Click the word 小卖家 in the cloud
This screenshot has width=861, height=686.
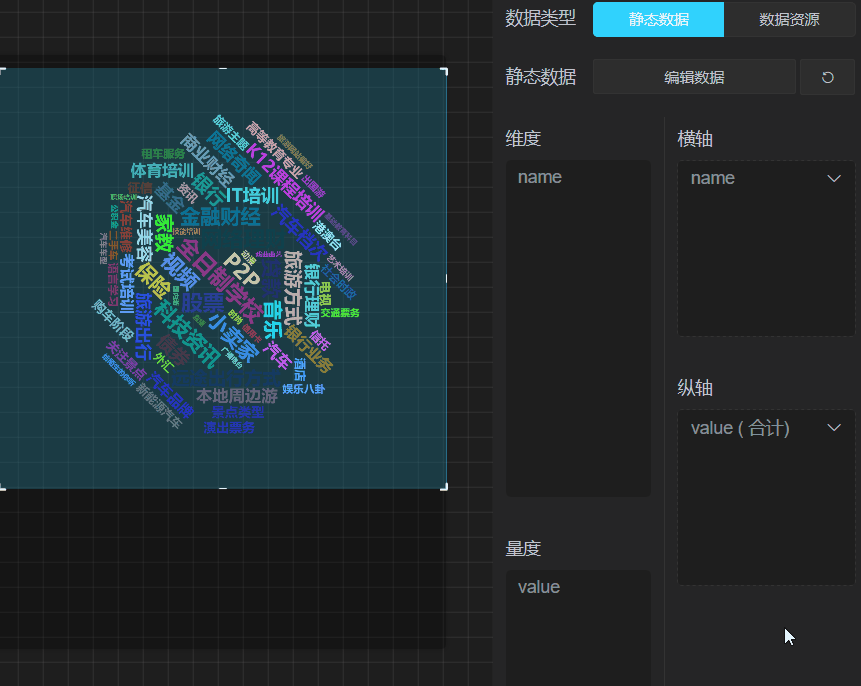[233, 338]
